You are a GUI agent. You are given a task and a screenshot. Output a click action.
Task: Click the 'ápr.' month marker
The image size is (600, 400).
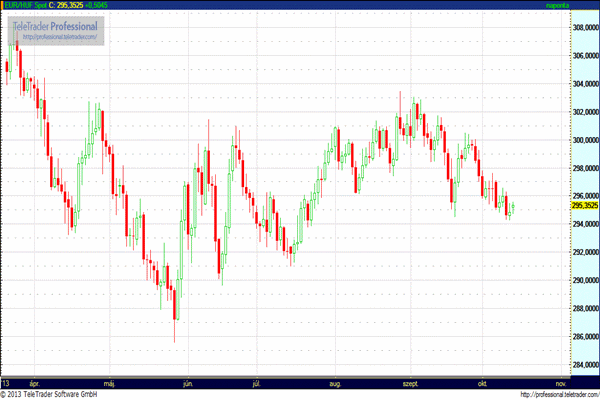(x=35, y=383)
